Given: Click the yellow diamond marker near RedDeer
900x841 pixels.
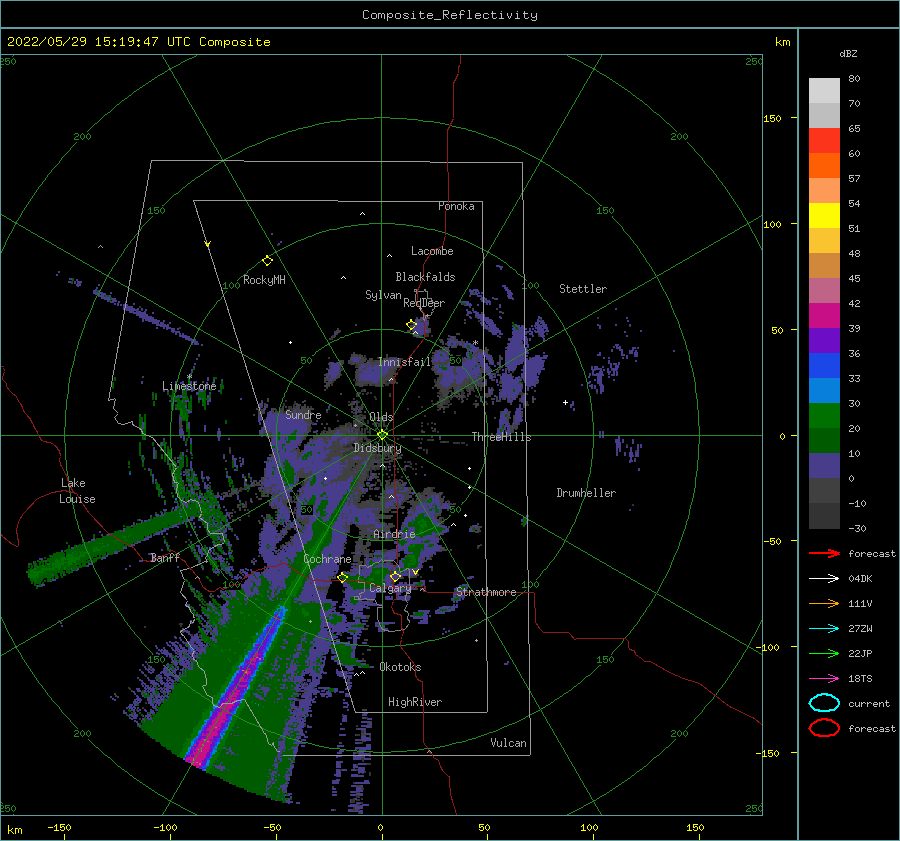Looking at the screenshot, I should click(x=412, y=325).
